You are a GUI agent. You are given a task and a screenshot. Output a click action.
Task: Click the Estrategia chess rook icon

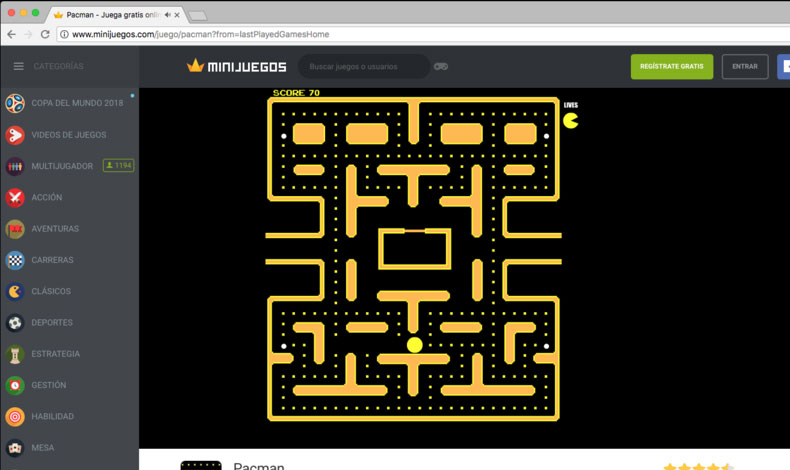tap(15, 354)
